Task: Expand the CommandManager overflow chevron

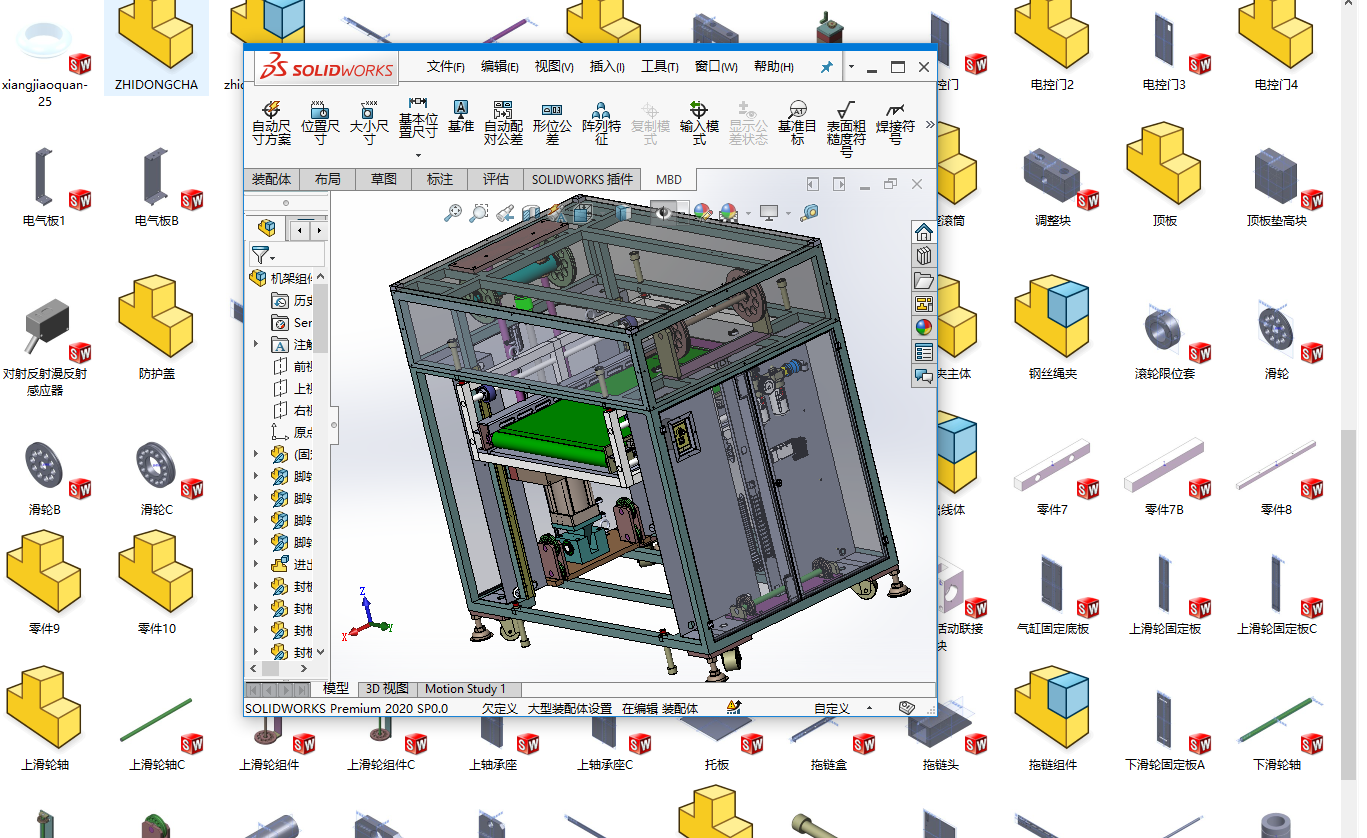Action: 929,124
